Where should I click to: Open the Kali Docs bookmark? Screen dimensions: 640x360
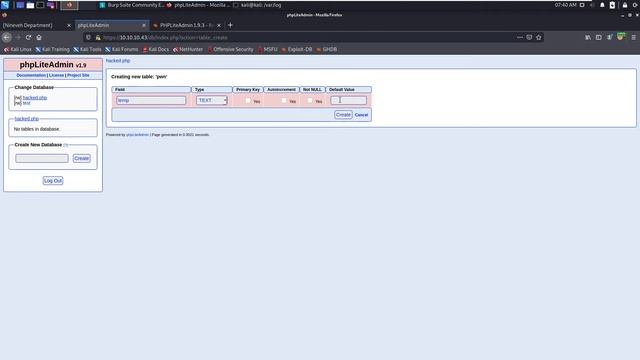click(156, 49)
